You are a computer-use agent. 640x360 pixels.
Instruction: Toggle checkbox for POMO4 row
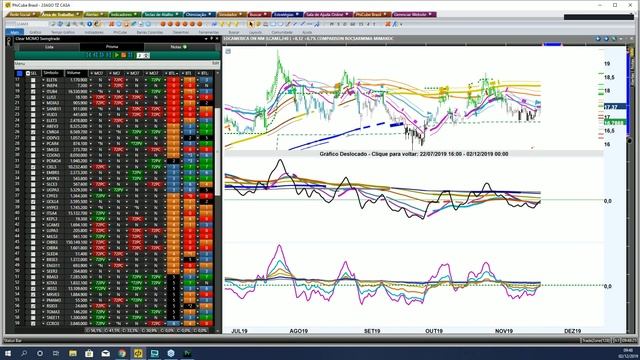33,161
